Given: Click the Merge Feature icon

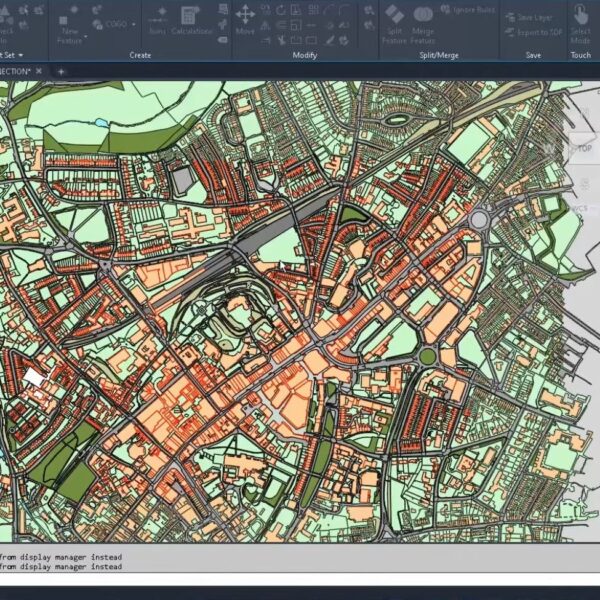Looking at the screenshot, I should point(423,18).
